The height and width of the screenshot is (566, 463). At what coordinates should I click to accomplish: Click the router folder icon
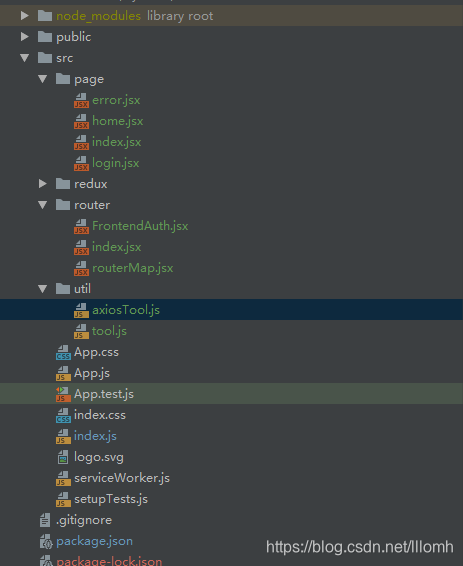click(63, 205)
